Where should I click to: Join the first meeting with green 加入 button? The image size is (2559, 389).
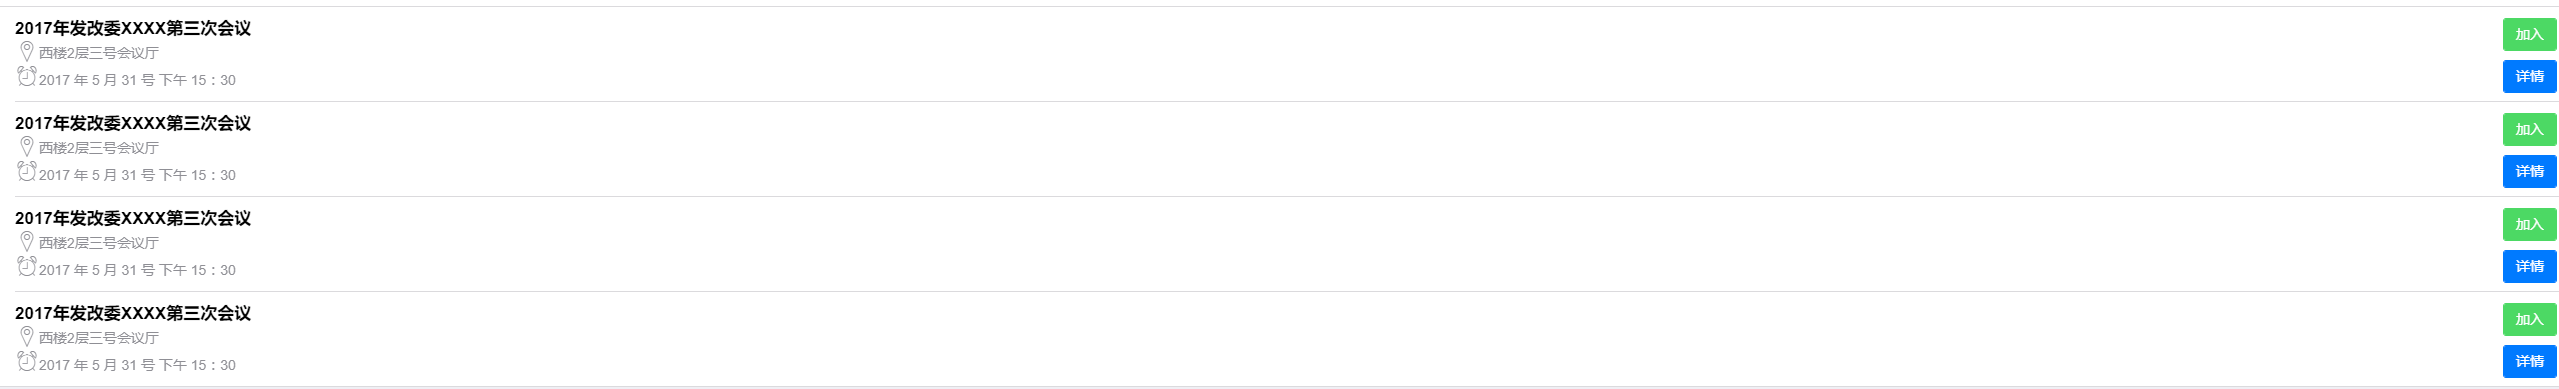pos(2529,34)
